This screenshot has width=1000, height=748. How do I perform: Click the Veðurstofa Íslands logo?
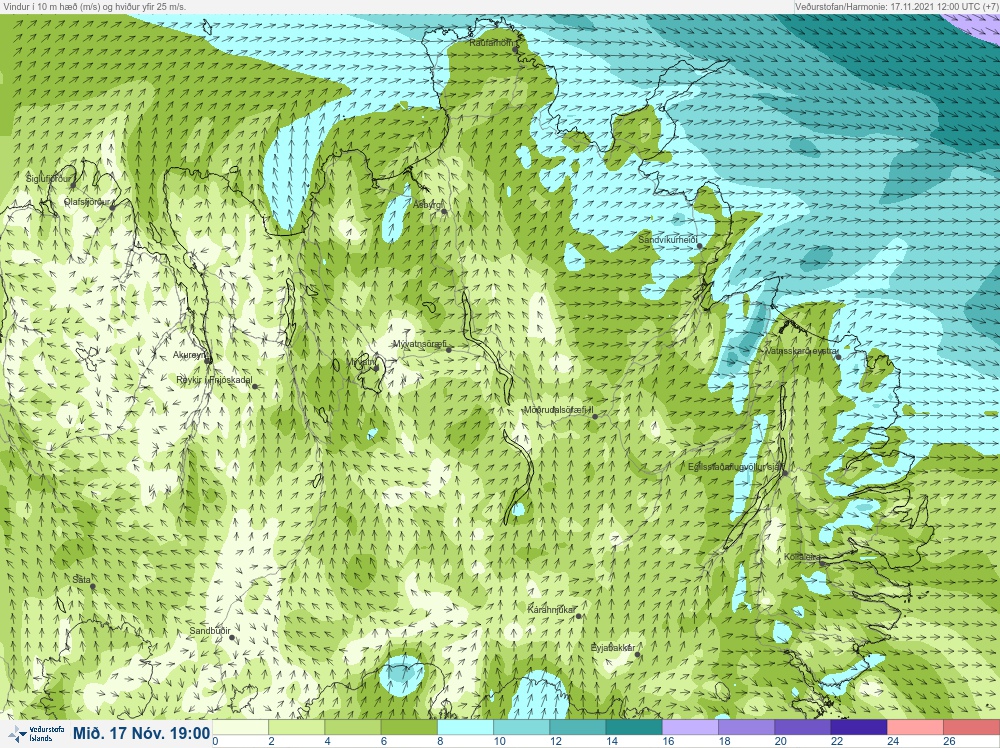point(38,733)
